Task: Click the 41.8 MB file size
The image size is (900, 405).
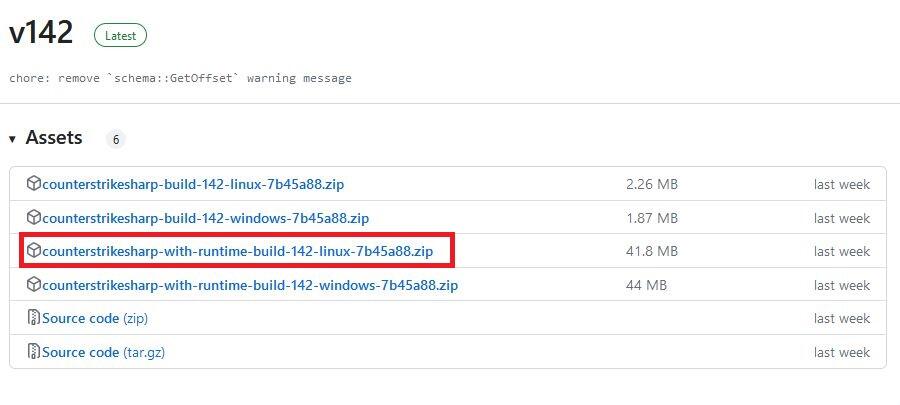Action: (x=652, y=251)
